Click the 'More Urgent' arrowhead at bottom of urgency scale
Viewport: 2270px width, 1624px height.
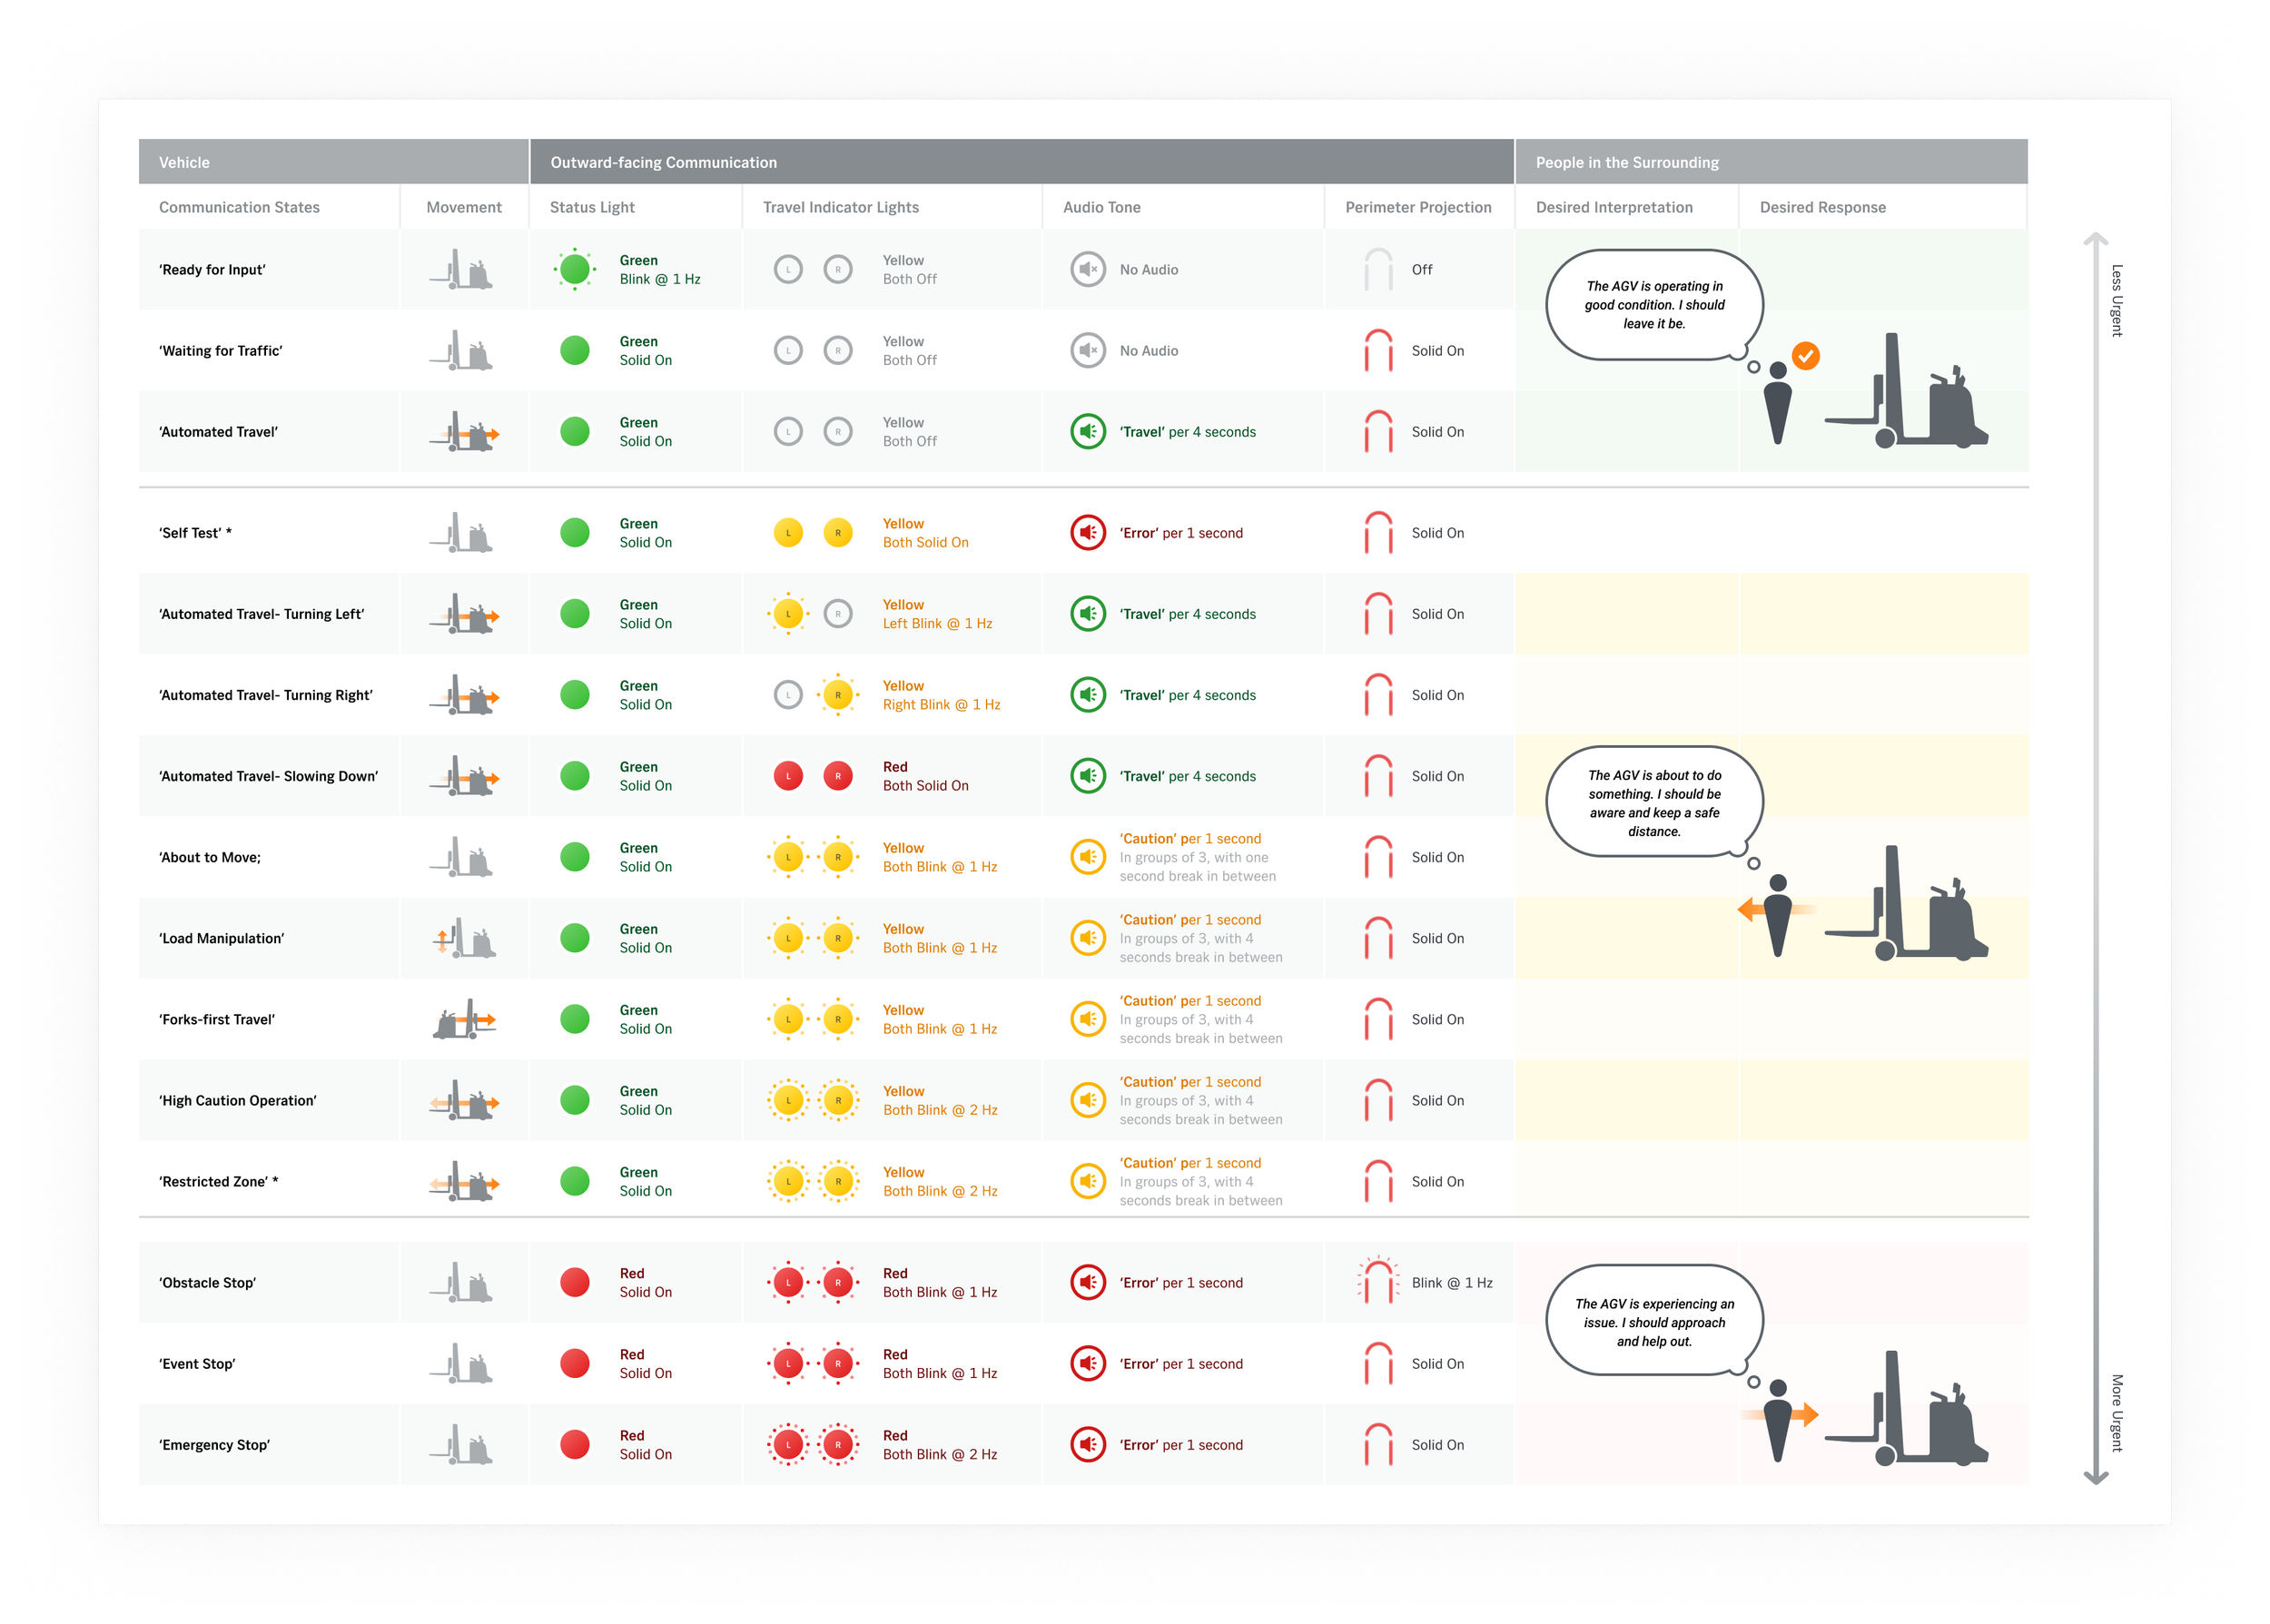pos(2095,1477)
